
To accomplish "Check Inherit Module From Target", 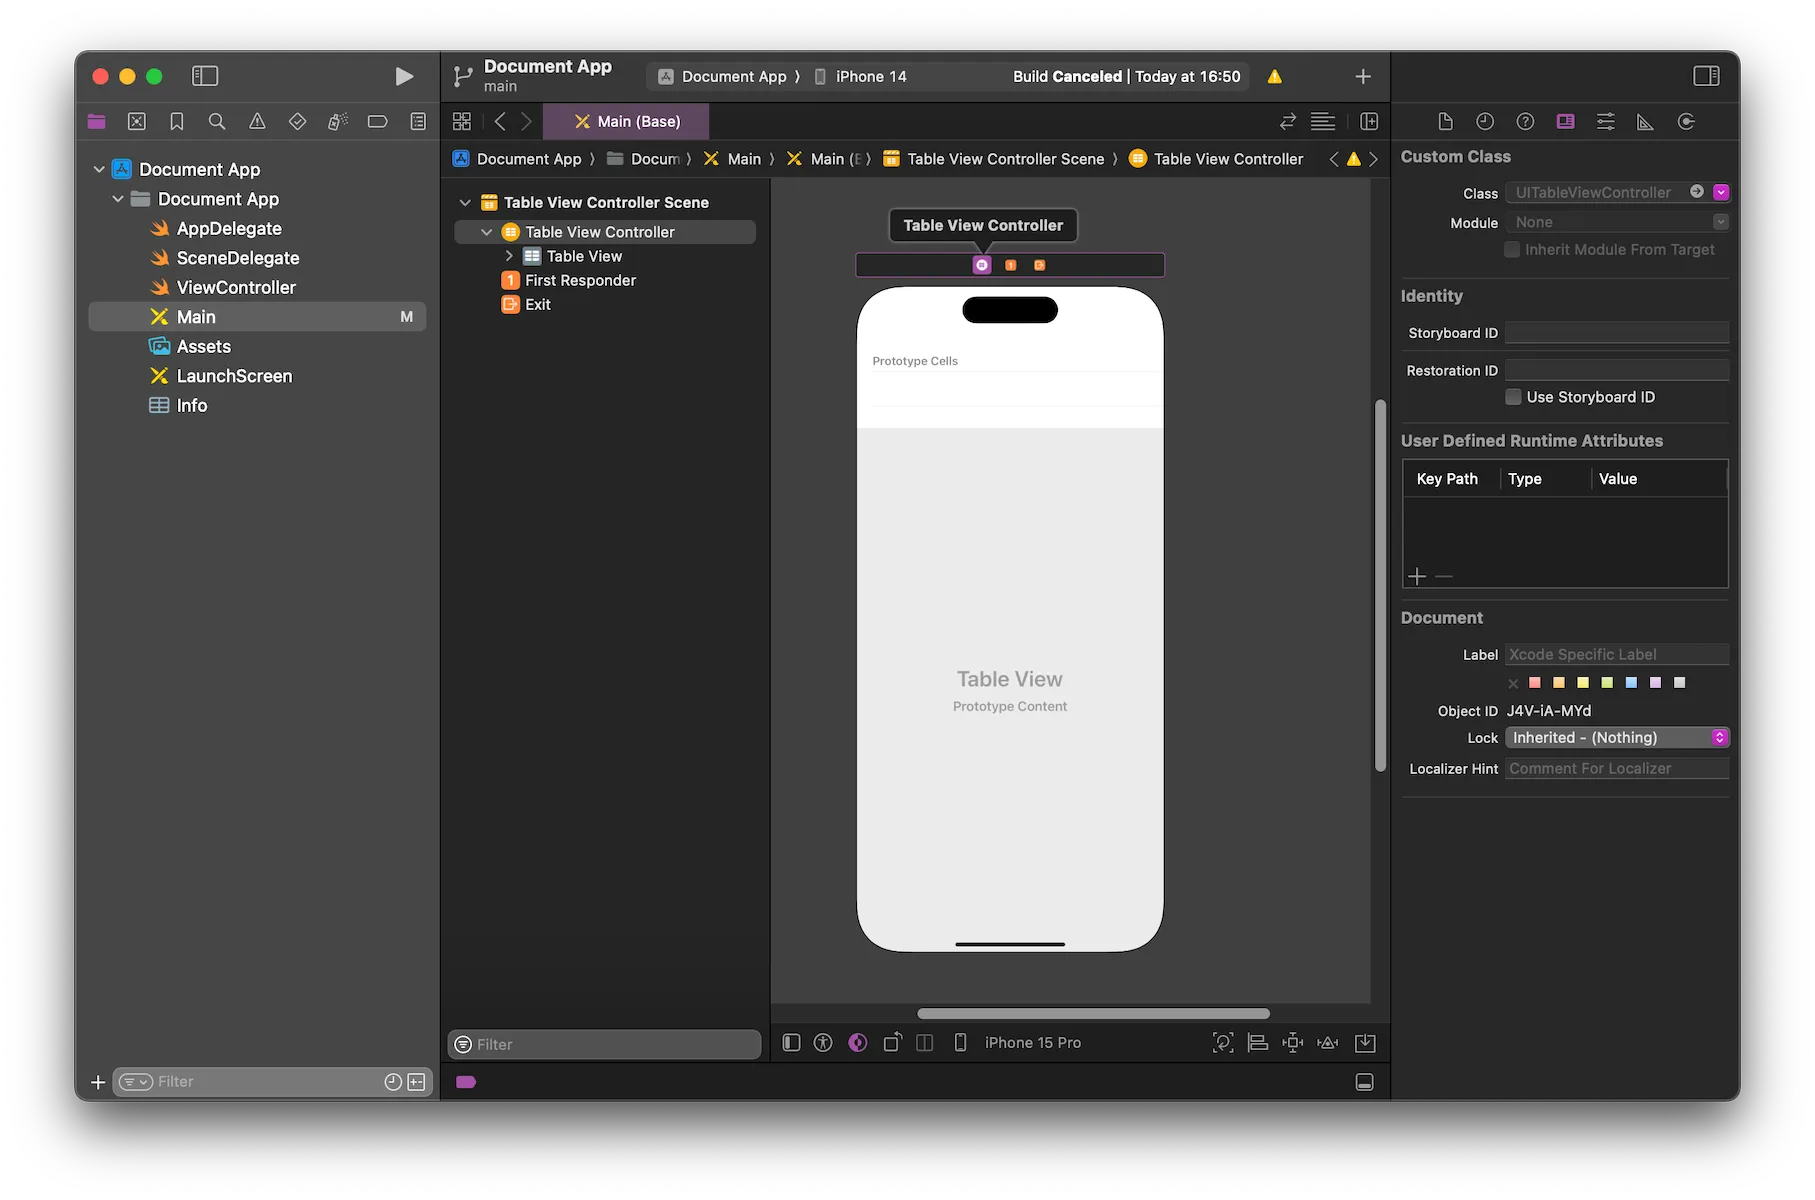I will (x=1512, y=250).
